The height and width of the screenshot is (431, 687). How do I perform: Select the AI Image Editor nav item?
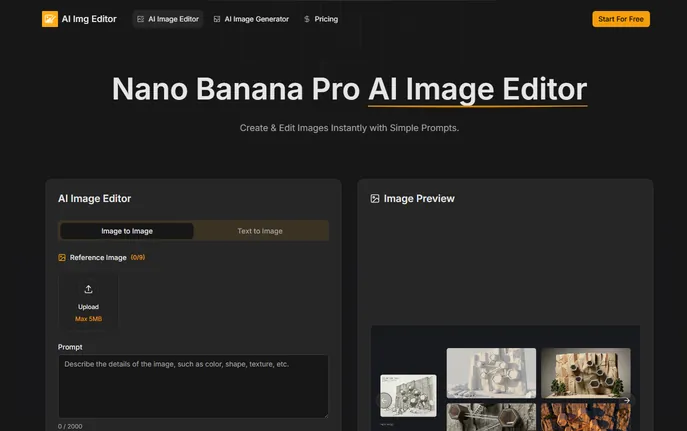click(167, 19)
